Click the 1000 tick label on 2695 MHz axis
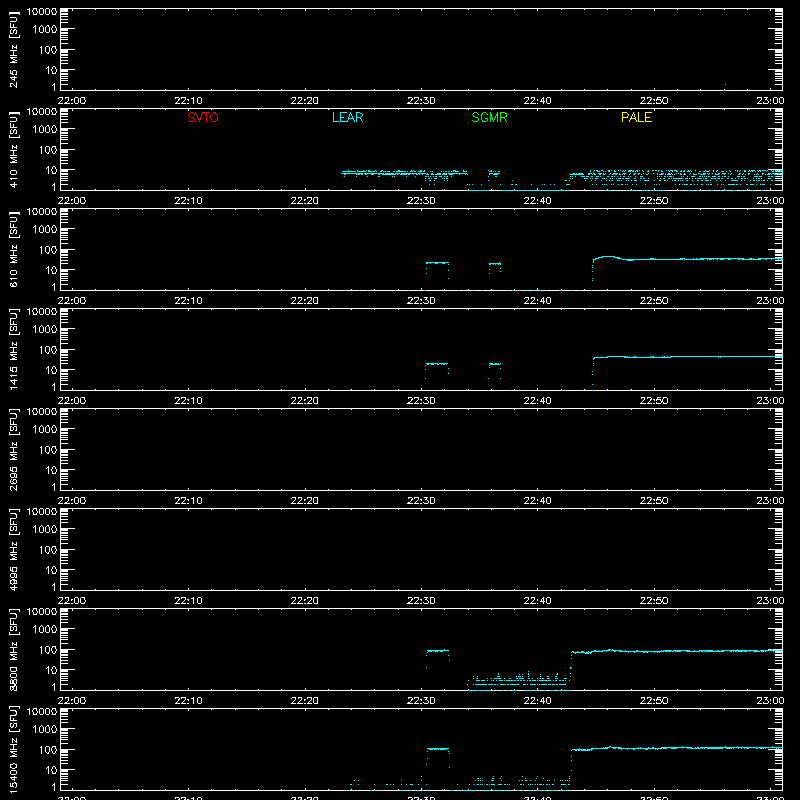 (45, 430)
